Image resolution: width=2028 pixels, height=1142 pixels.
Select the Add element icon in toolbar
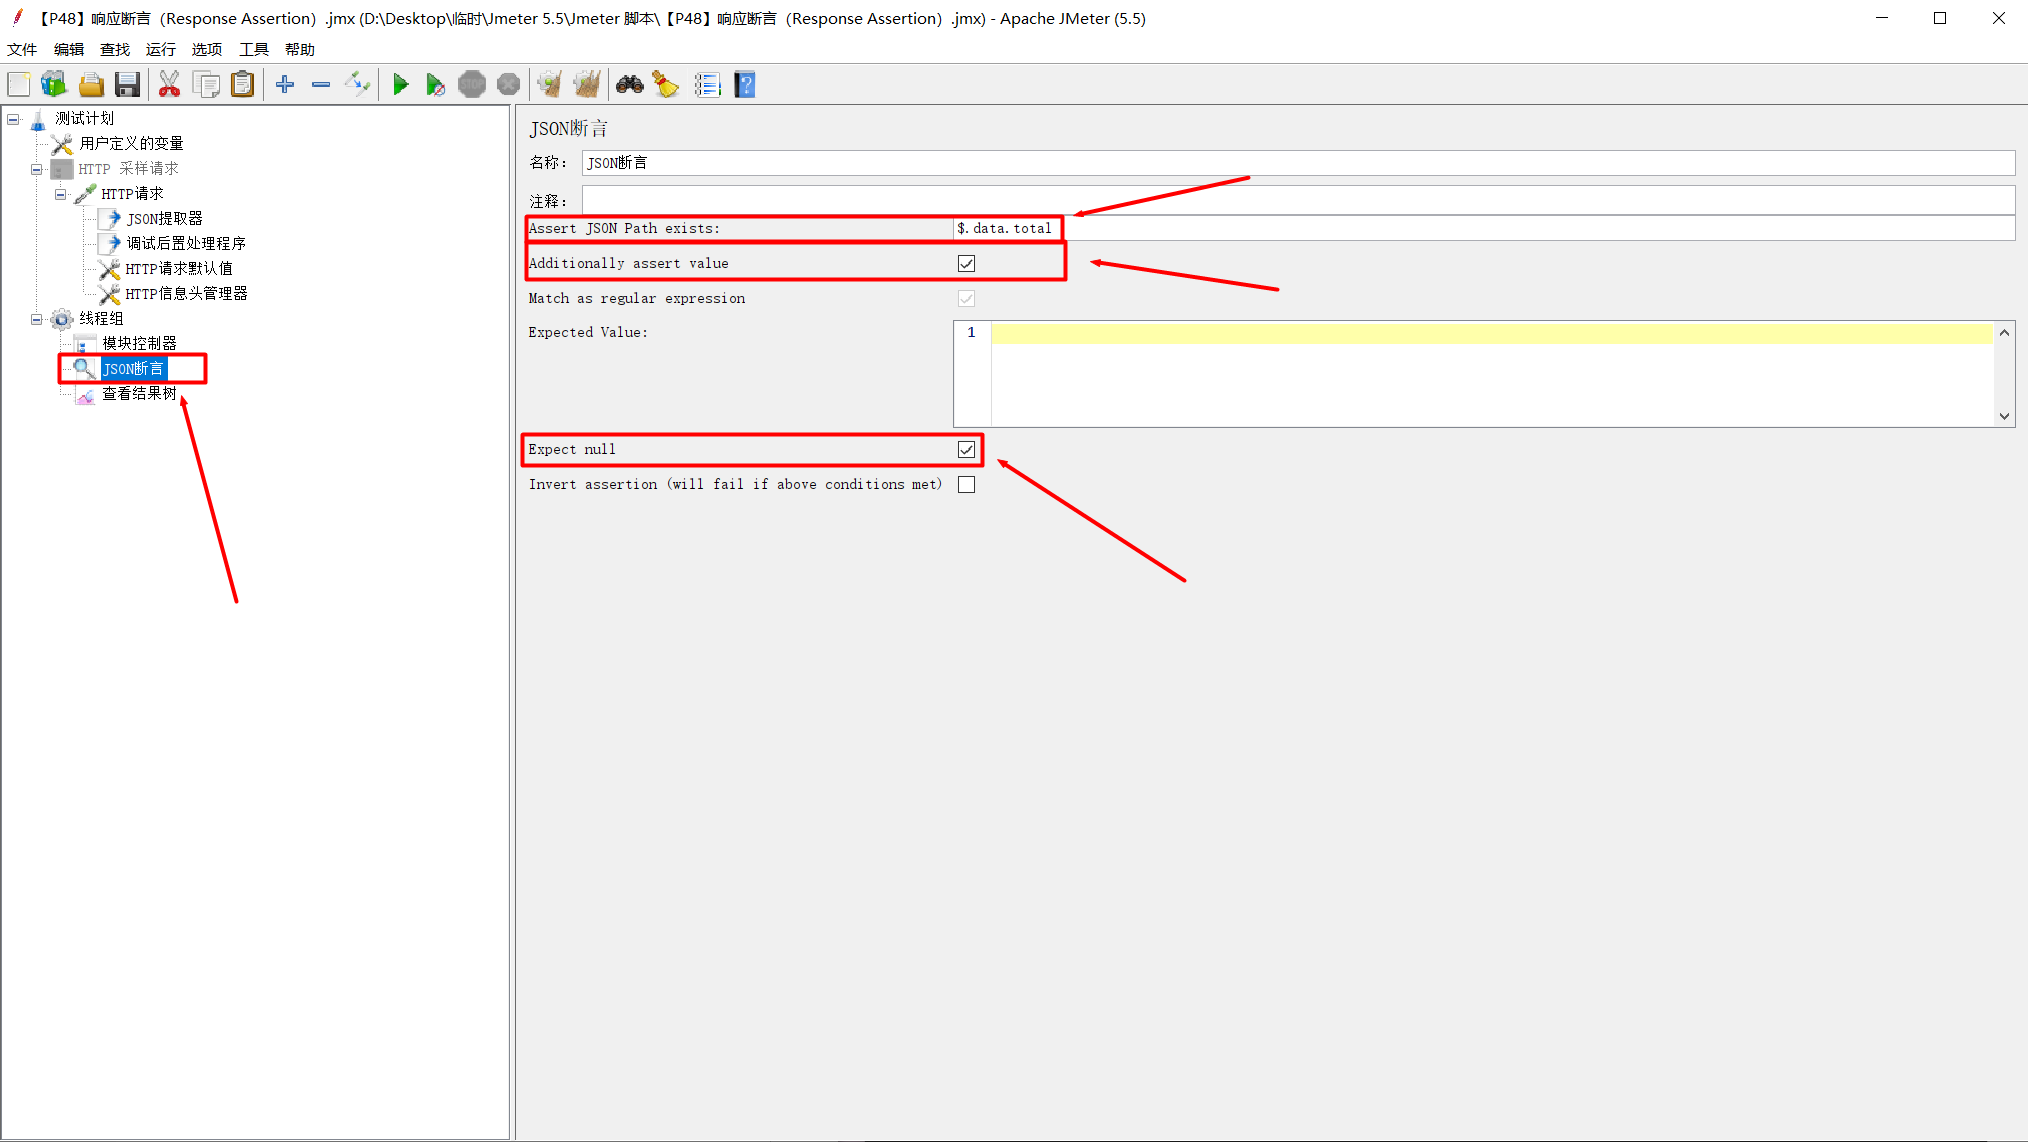point(286,85)
